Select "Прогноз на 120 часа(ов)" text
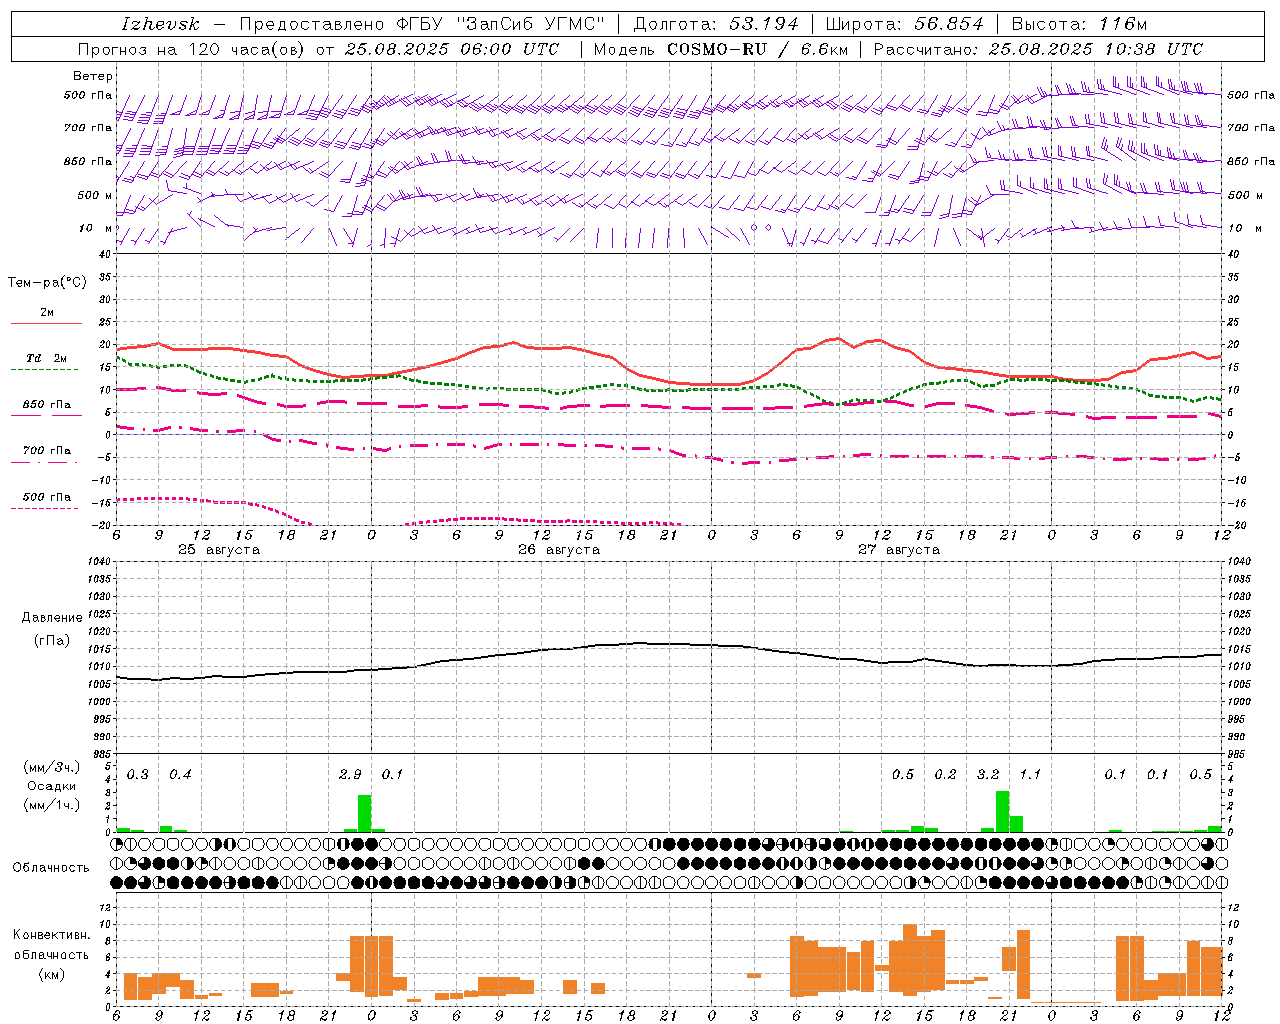Image resolution: width=1280 pixels, height=1024 pixels. [192, 49]
